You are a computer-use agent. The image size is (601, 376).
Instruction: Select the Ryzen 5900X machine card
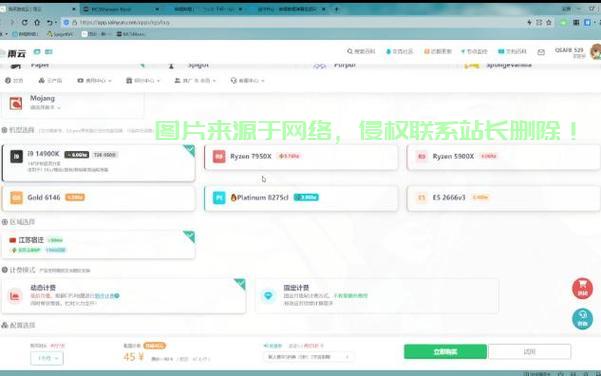[503, 157]
